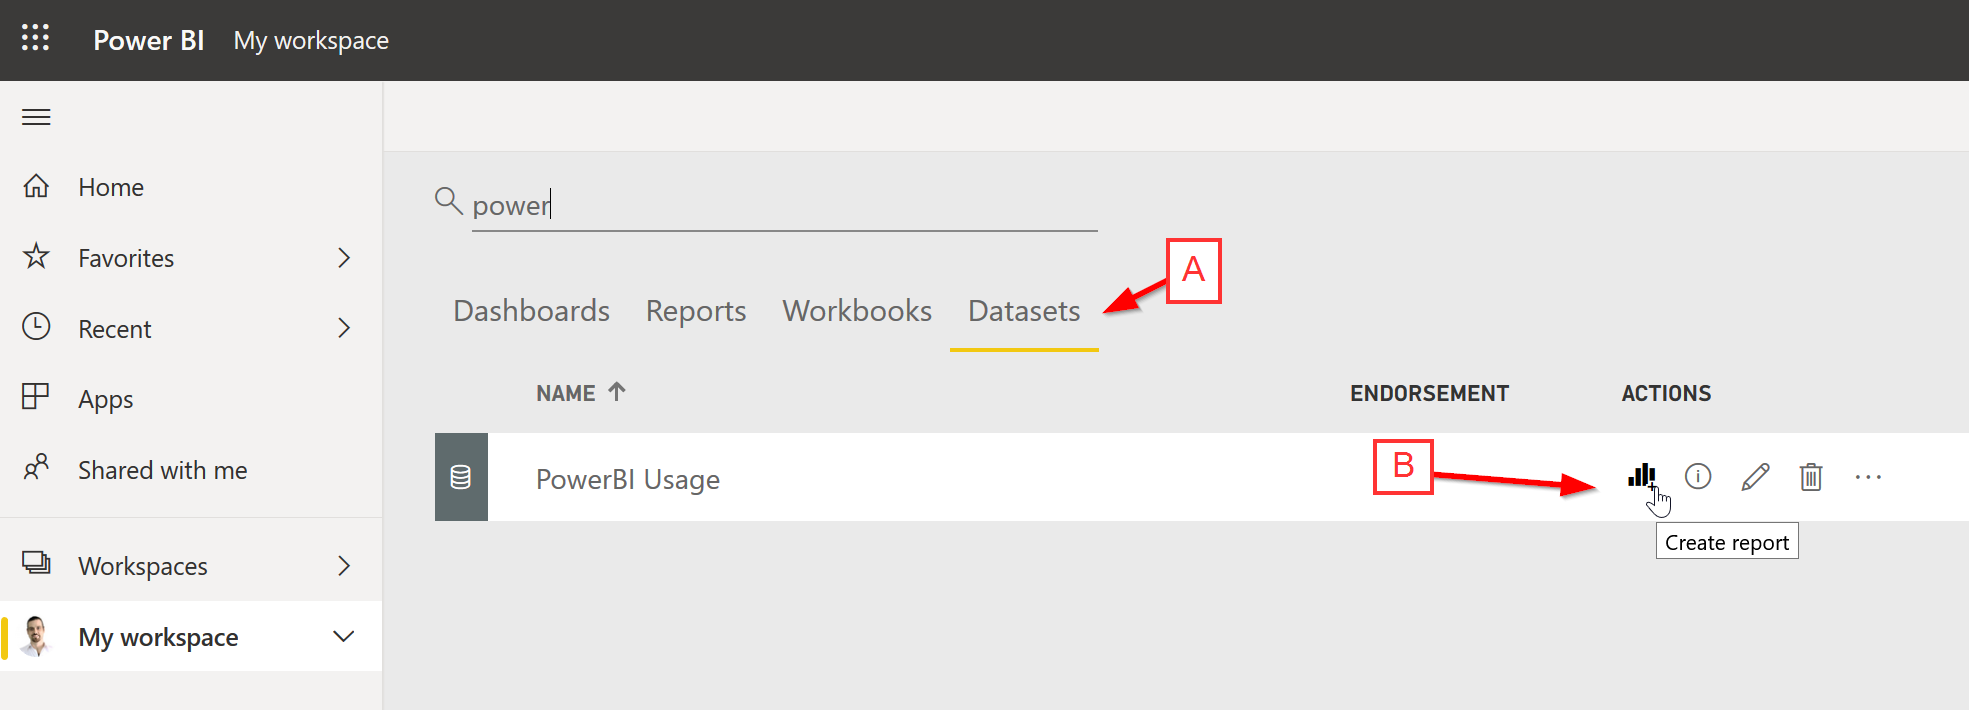This screenshot has width=1969, height=710.
Task: Click Create report icon for PowerBI Usage
Action: click(x=1641, y=476)
